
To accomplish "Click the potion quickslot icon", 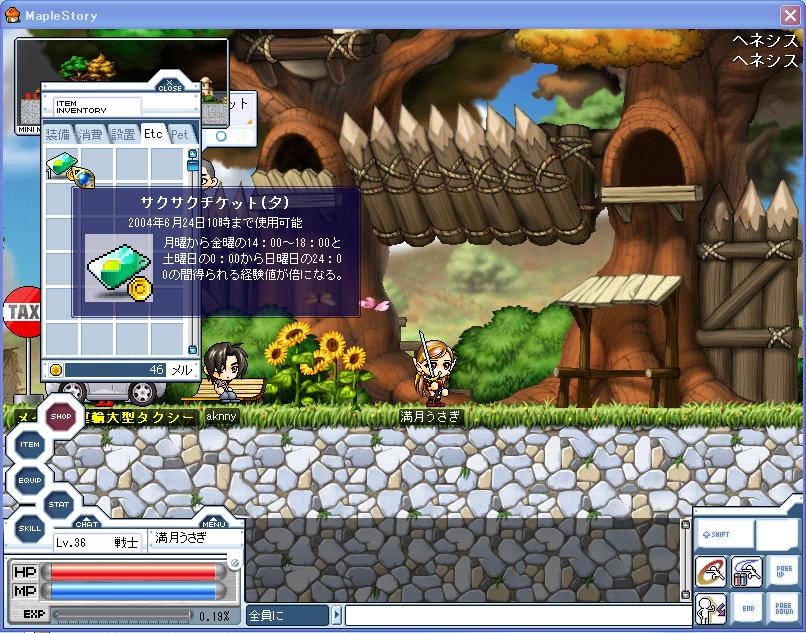I will pos(746,572).
